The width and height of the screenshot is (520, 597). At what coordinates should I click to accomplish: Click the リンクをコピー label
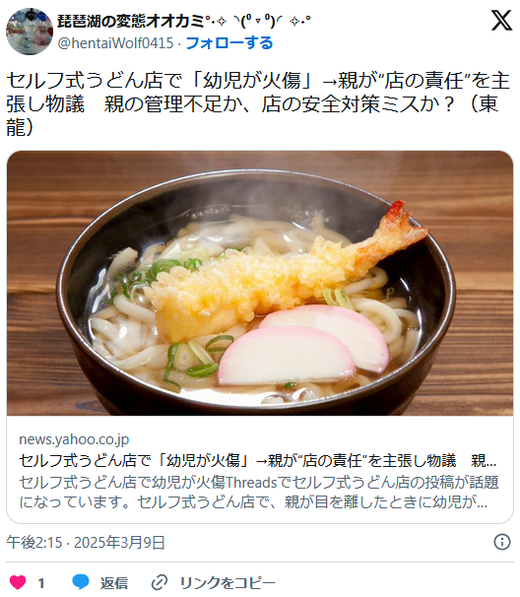pos(227,583)
